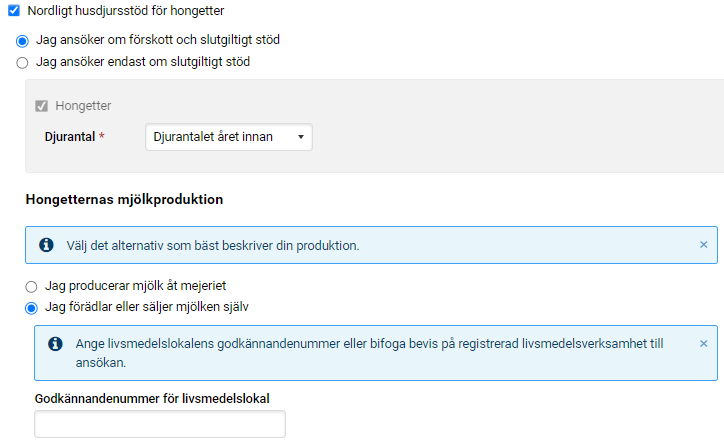
Task: Click the "Djurantal" field label
Action: (69, 137)
